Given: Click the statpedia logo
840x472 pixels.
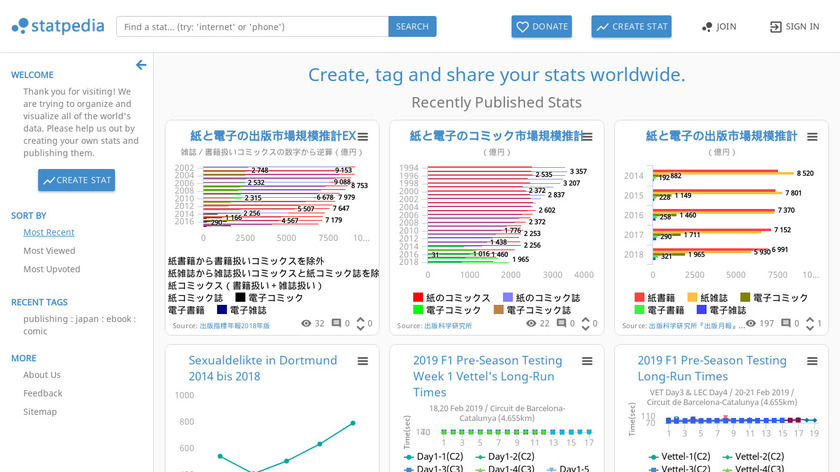Looking at the screenshot, I should (x=56, y=25).
